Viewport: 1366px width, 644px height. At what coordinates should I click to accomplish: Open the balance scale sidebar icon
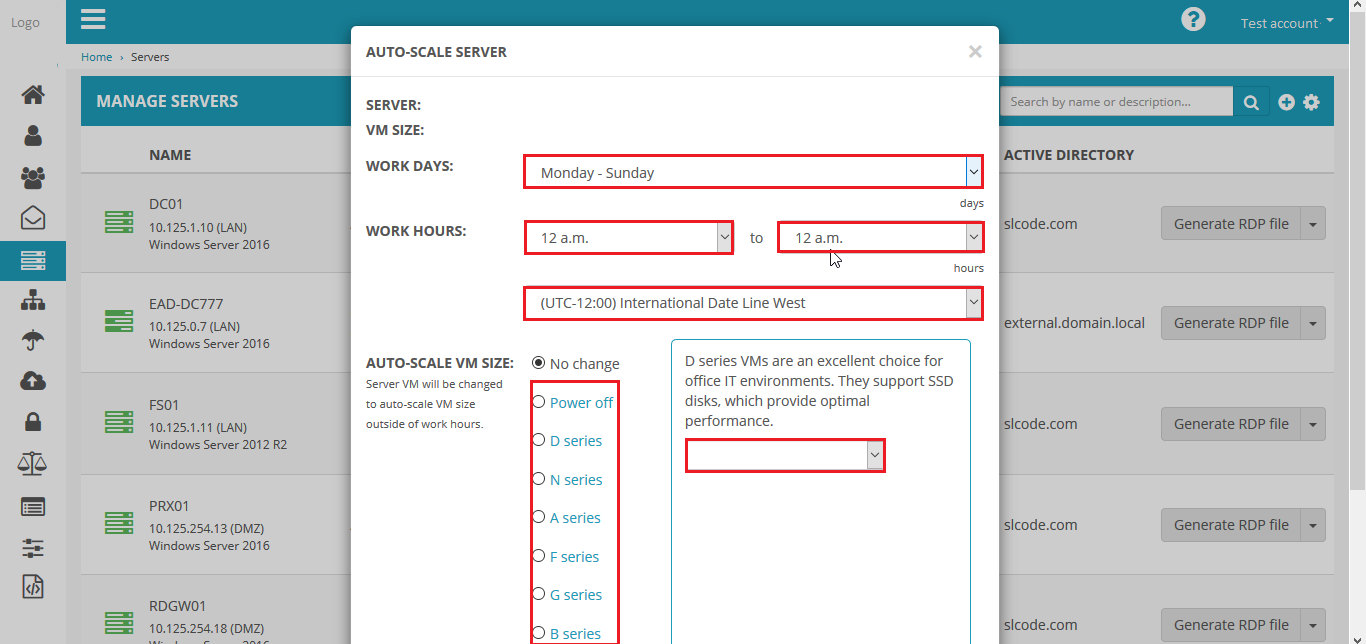point(33,464)
